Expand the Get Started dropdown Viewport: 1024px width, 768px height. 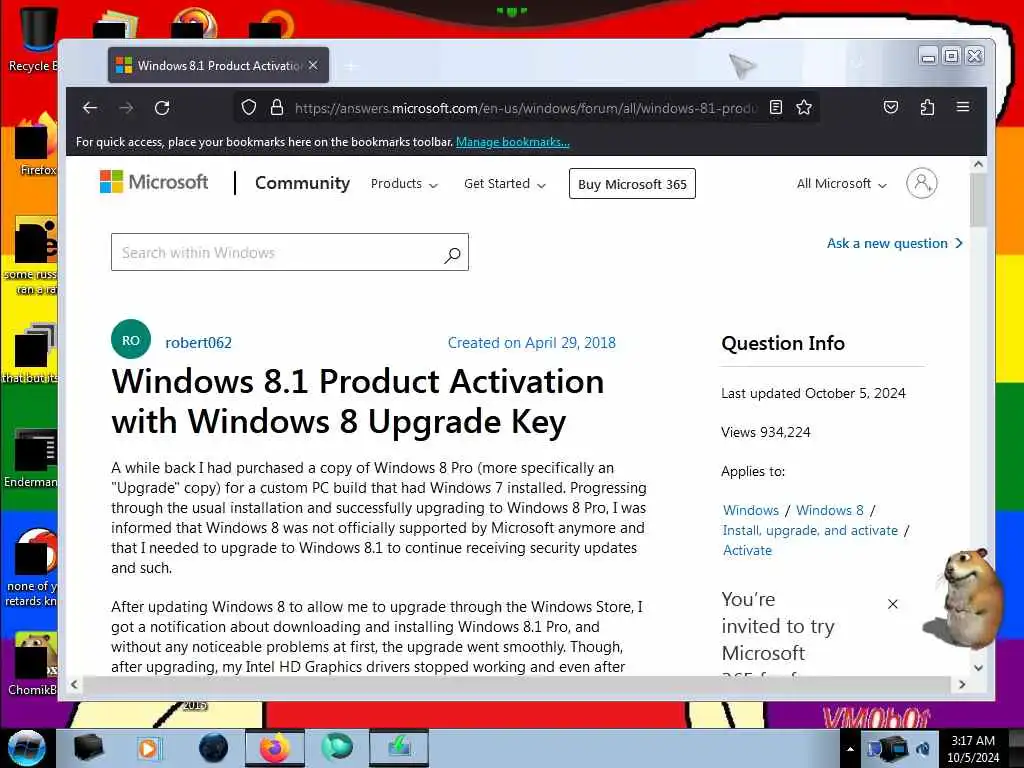[505, 184]
